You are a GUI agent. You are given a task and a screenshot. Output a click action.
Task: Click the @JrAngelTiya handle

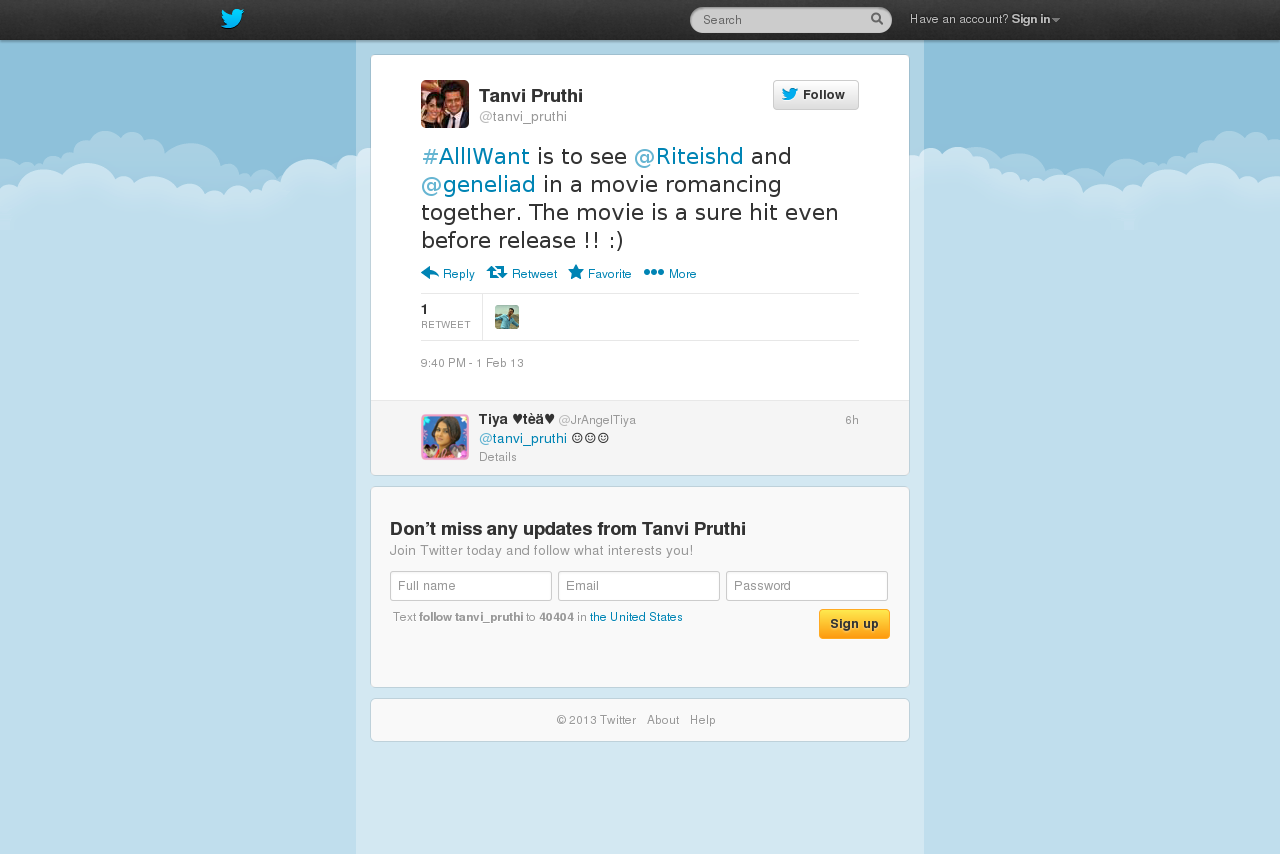coord(597,420)
